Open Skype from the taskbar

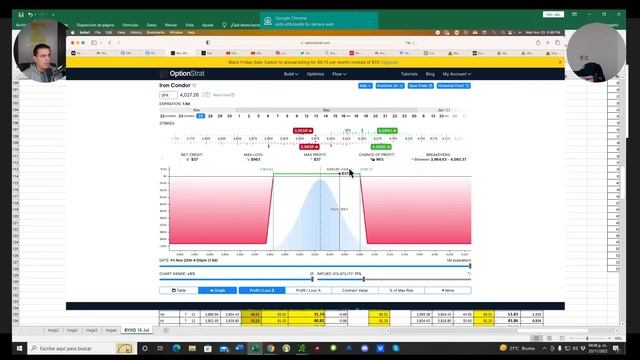tap(396, 348)
